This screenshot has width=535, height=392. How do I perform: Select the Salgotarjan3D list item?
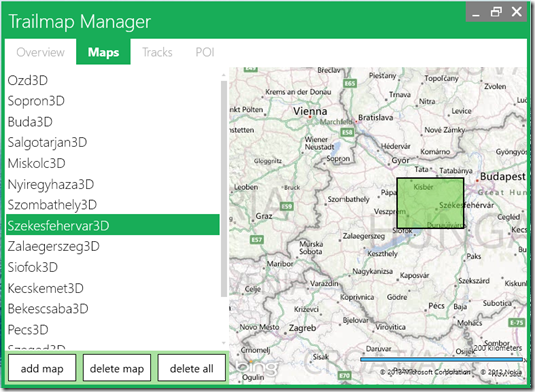[x=113, y=142]
